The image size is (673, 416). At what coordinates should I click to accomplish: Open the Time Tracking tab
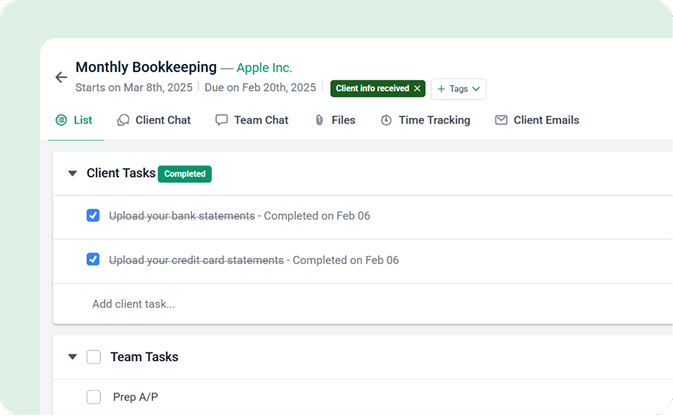425,120
